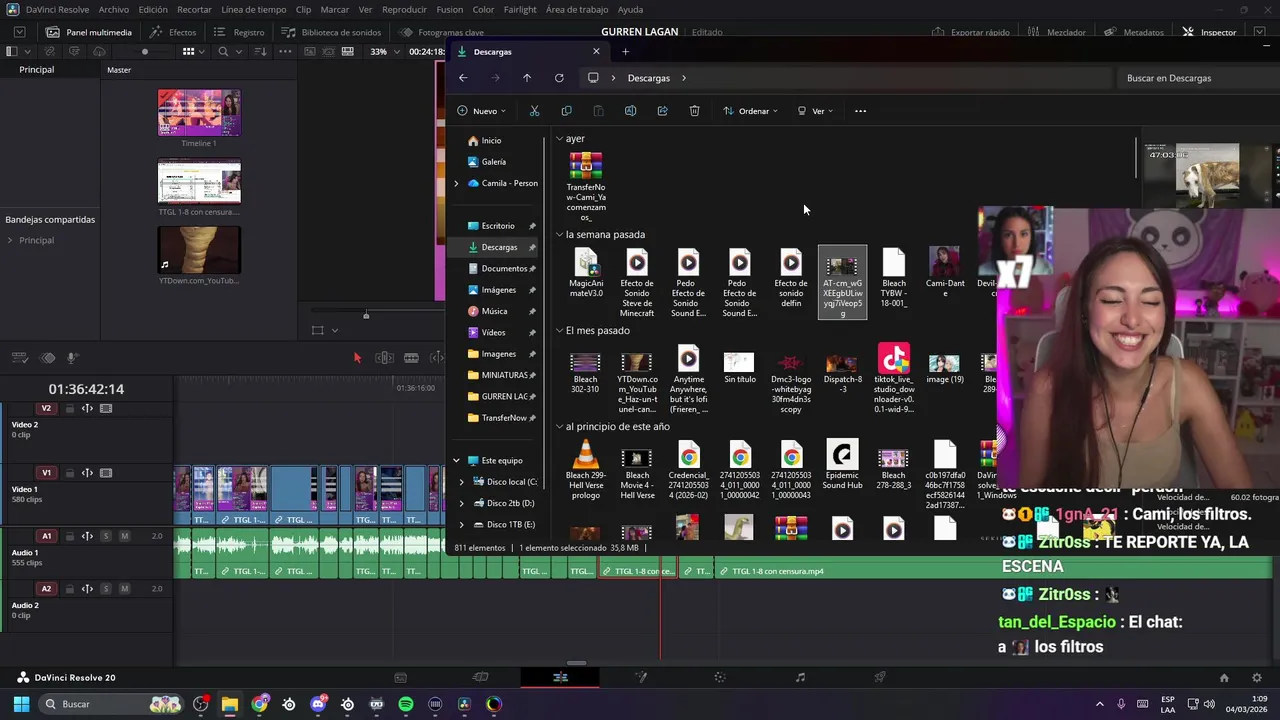The image size is (1280, 720).
Task: Open the Fusion menu
Action: coord(450,9)
